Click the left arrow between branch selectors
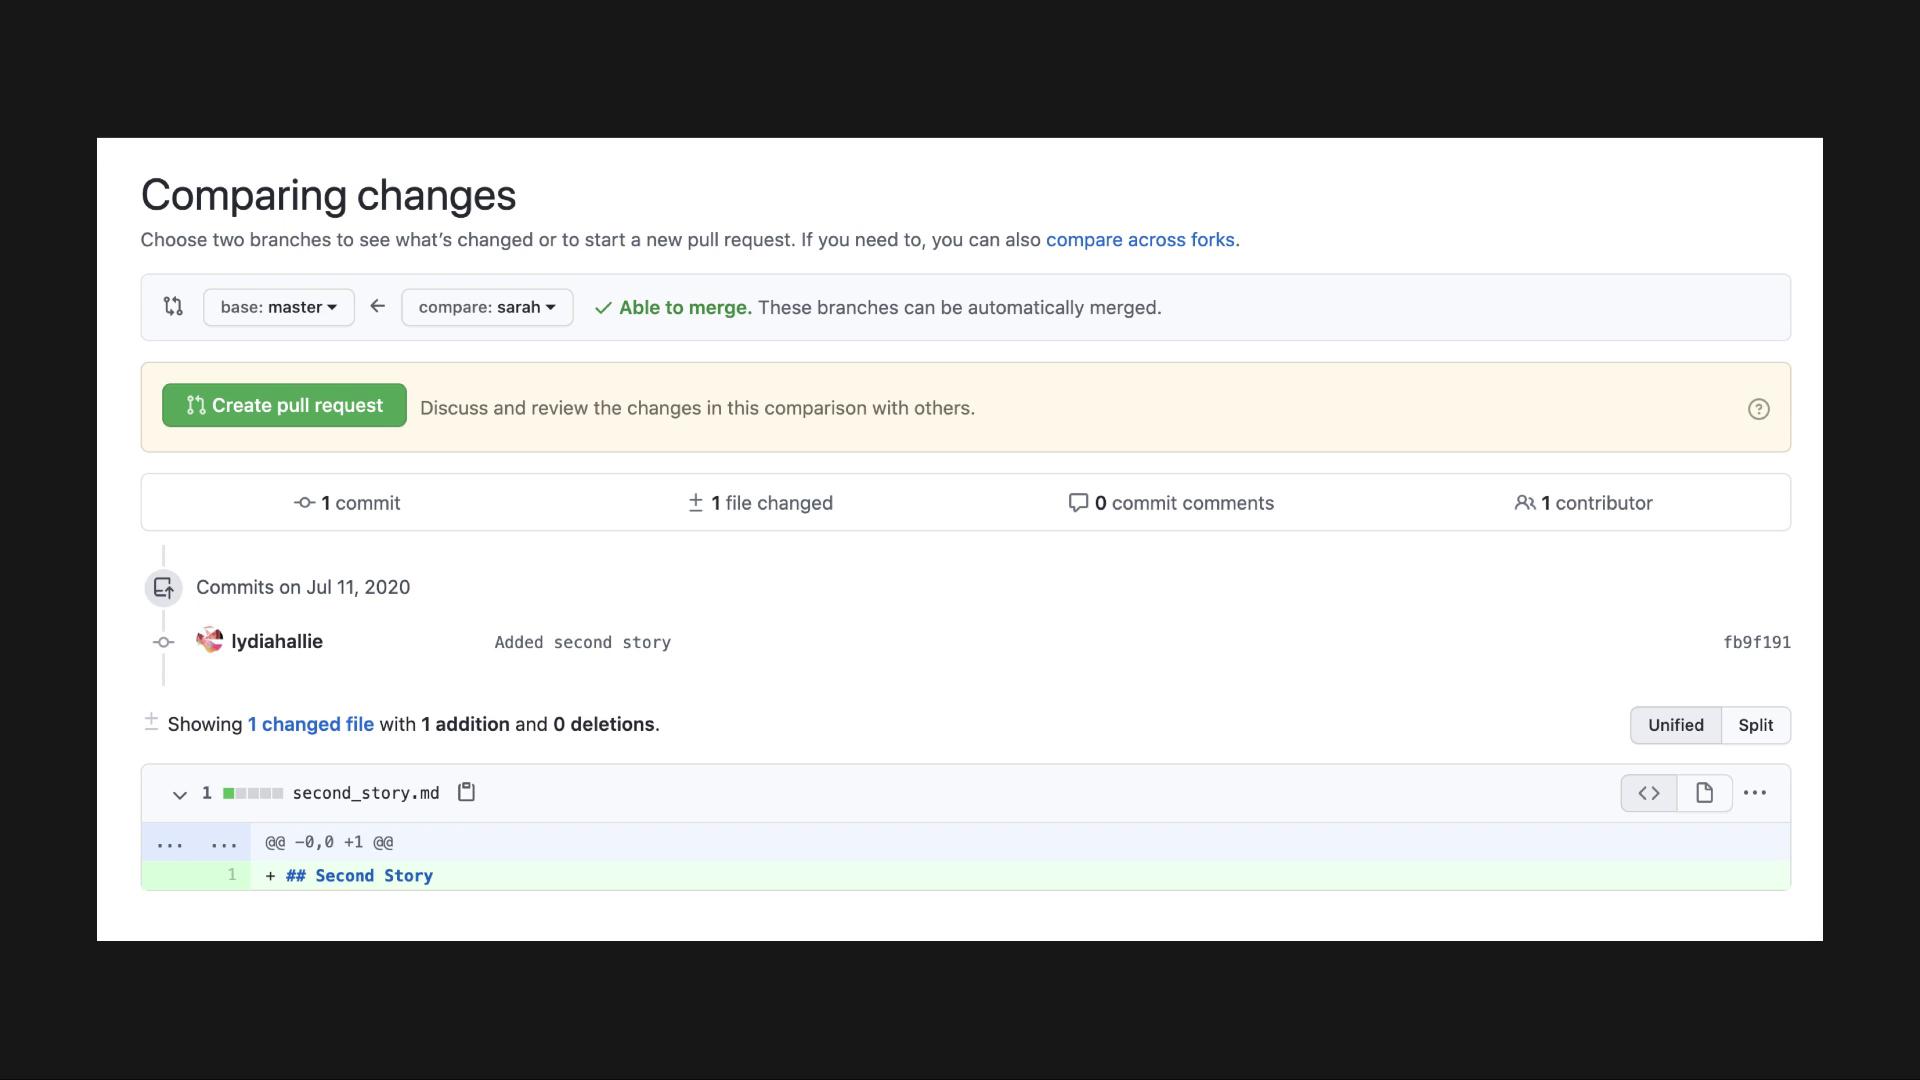1920x1080 pixels. coord(377,306)
